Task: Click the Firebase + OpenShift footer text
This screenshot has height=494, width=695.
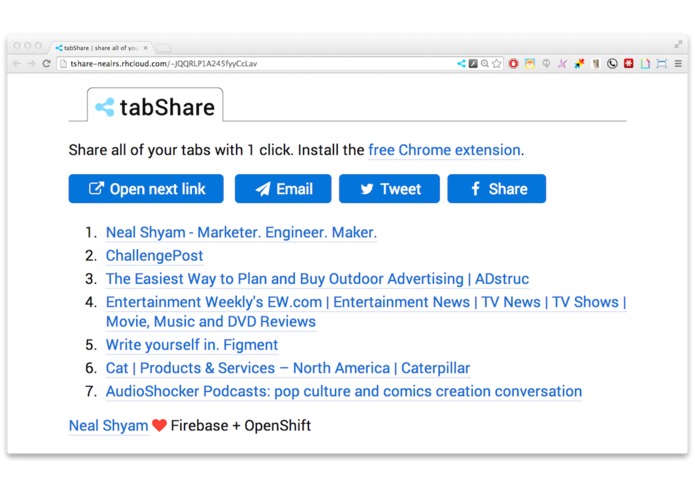Action: 241,426
